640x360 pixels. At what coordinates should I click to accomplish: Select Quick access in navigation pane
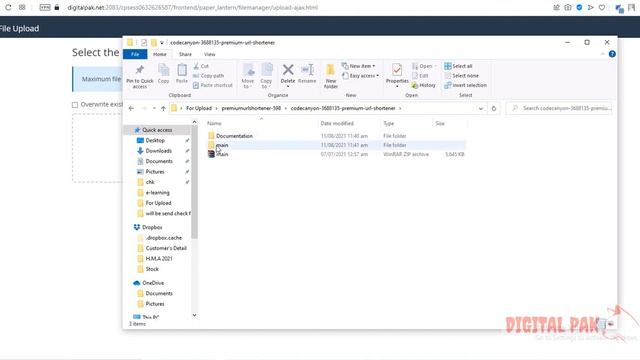pyautogui.click(x=157, y=130)
